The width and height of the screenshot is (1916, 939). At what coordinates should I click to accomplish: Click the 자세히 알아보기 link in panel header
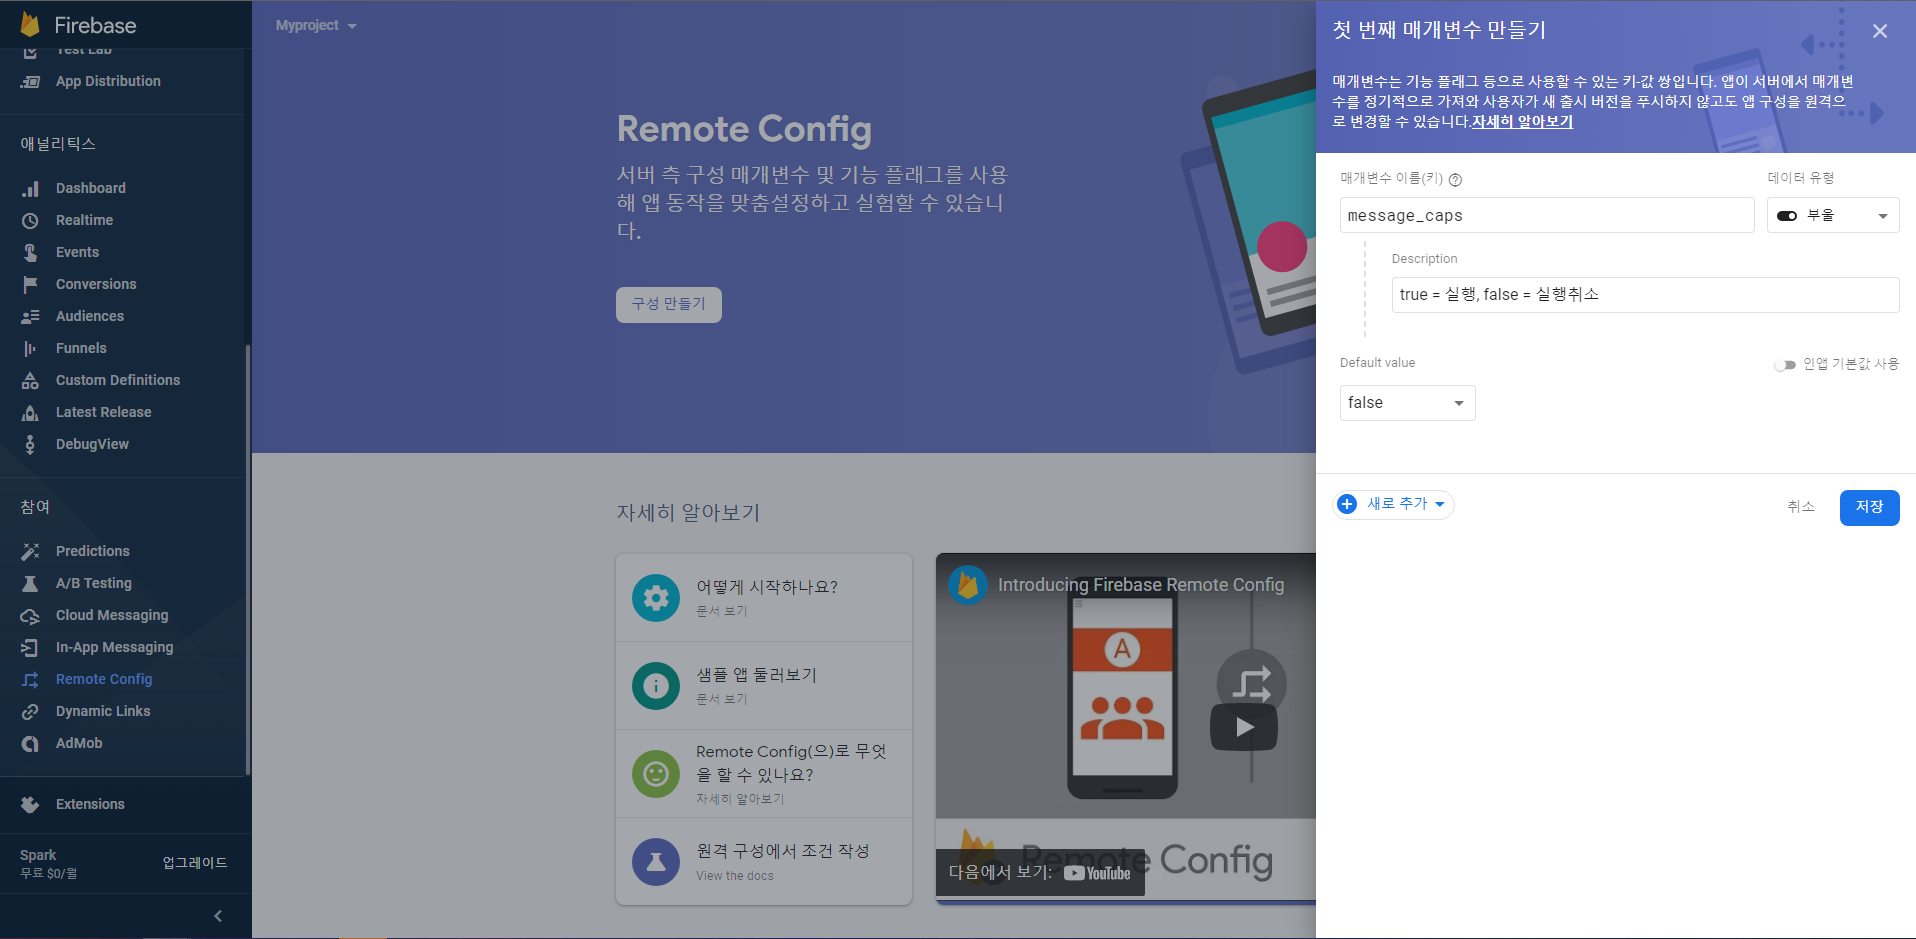tap(1522, 122)
